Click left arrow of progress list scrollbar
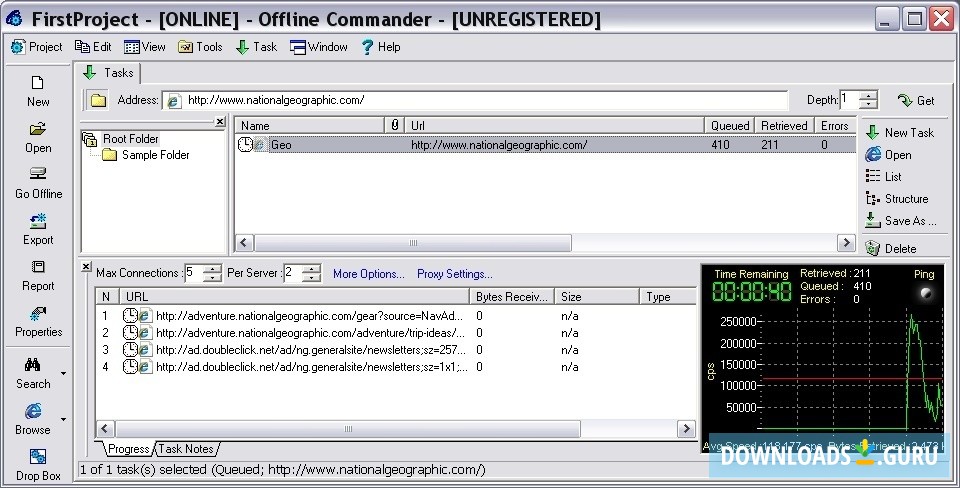Image resolution: width=960 pixels, height=488 pixels. [105, 429]
